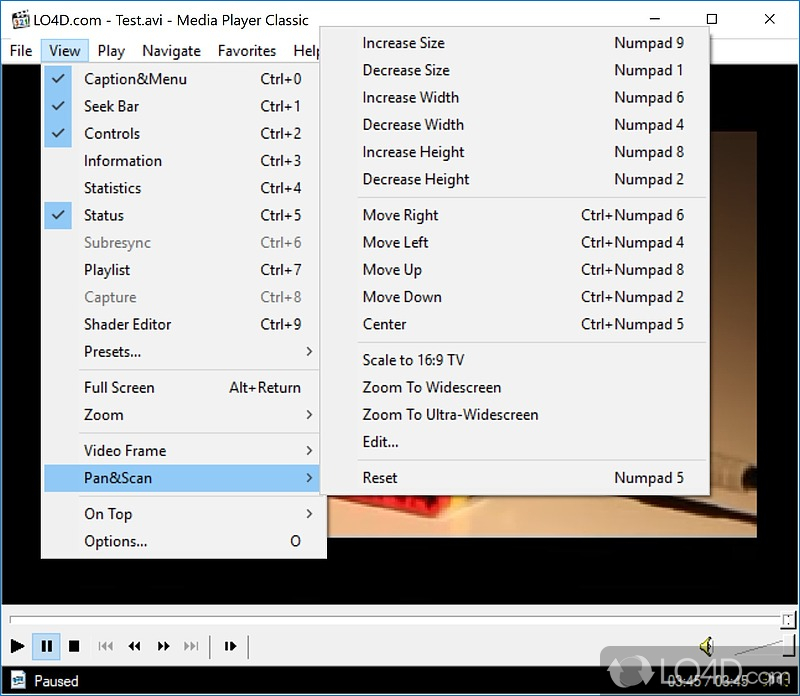The width and height of the screenshot is (800, 696).
Task: Click the rewind (decrease speed) icon
Action: pyautogui.click(x=134, y=646)
